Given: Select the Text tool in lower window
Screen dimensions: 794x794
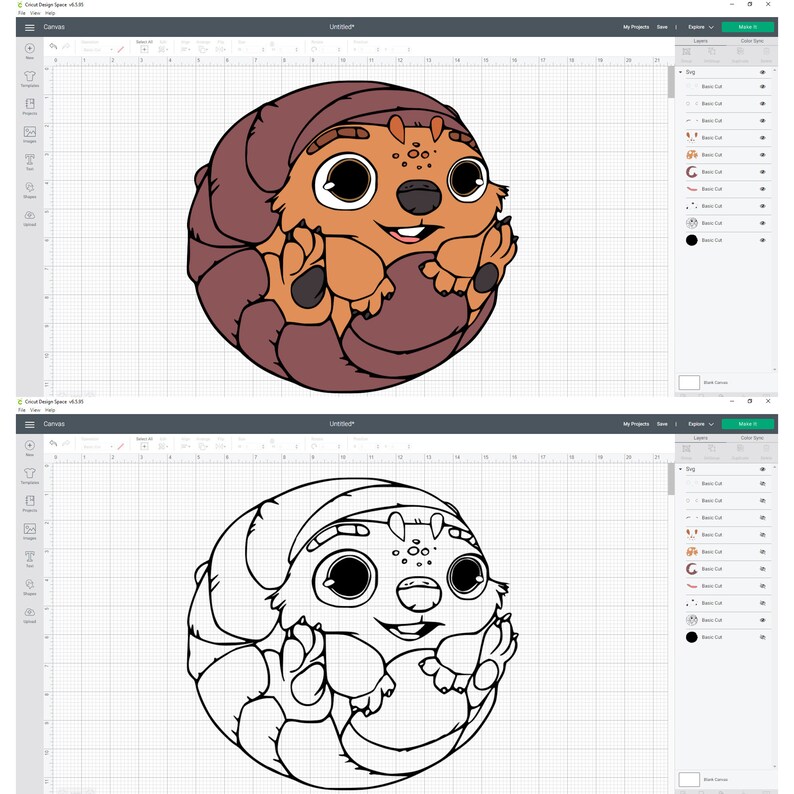Looking at the screenshot, I should (x=30, y=559).
